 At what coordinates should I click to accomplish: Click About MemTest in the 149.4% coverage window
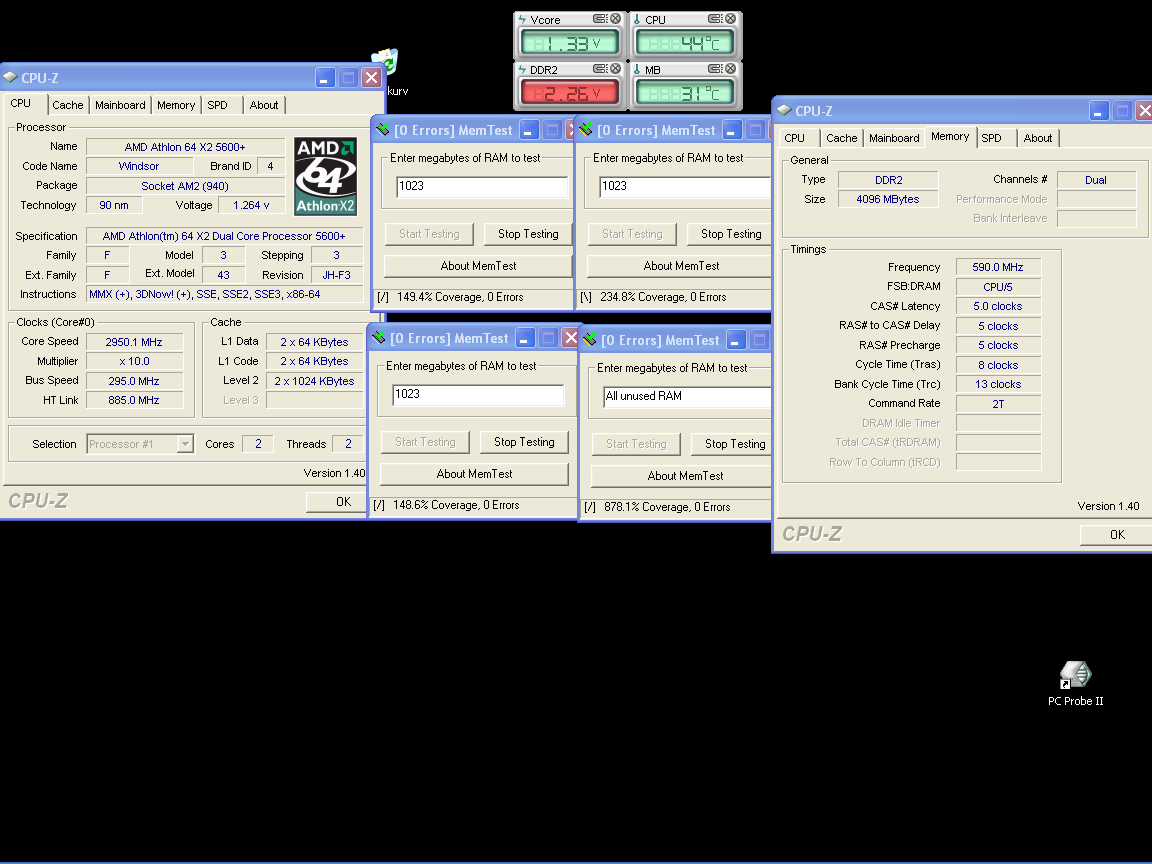478,266
